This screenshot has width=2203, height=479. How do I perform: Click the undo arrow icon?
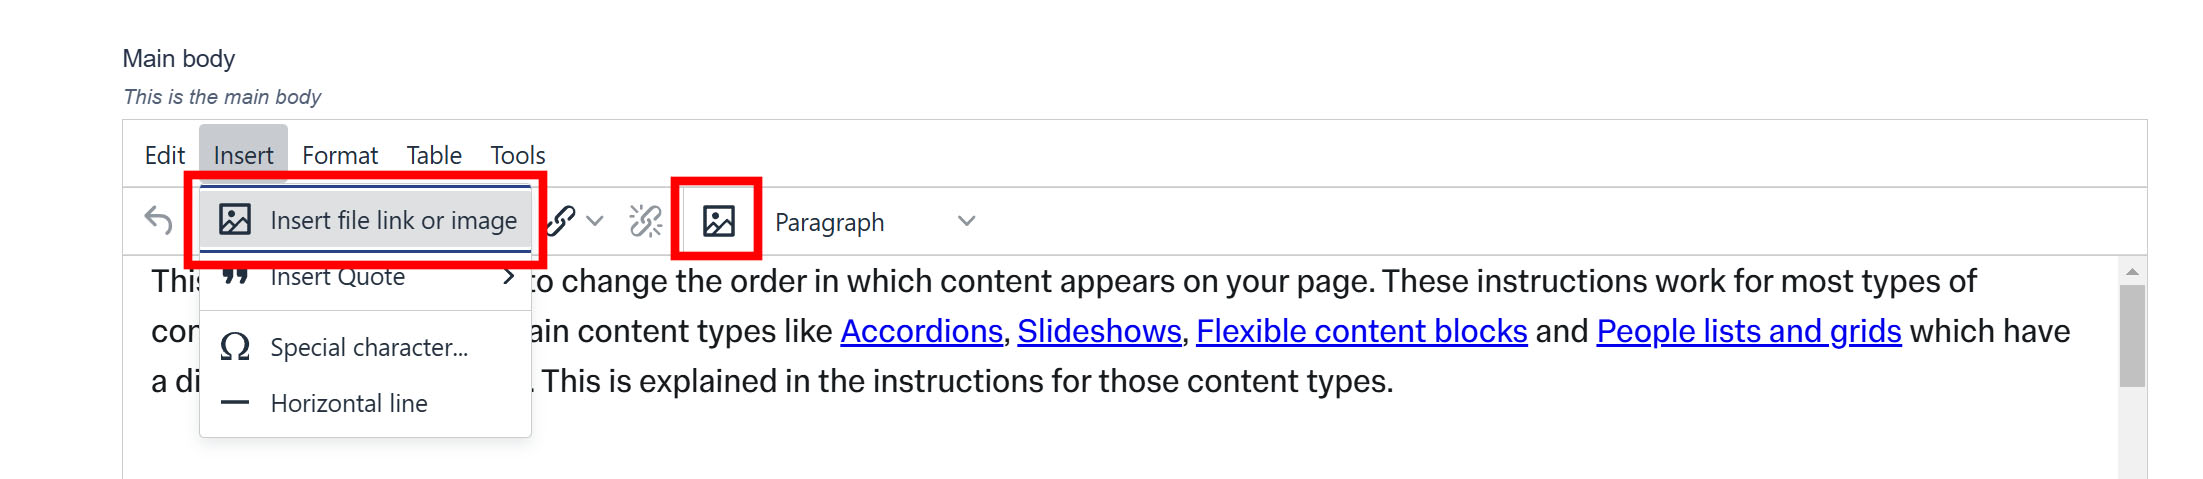click(158, 220)
